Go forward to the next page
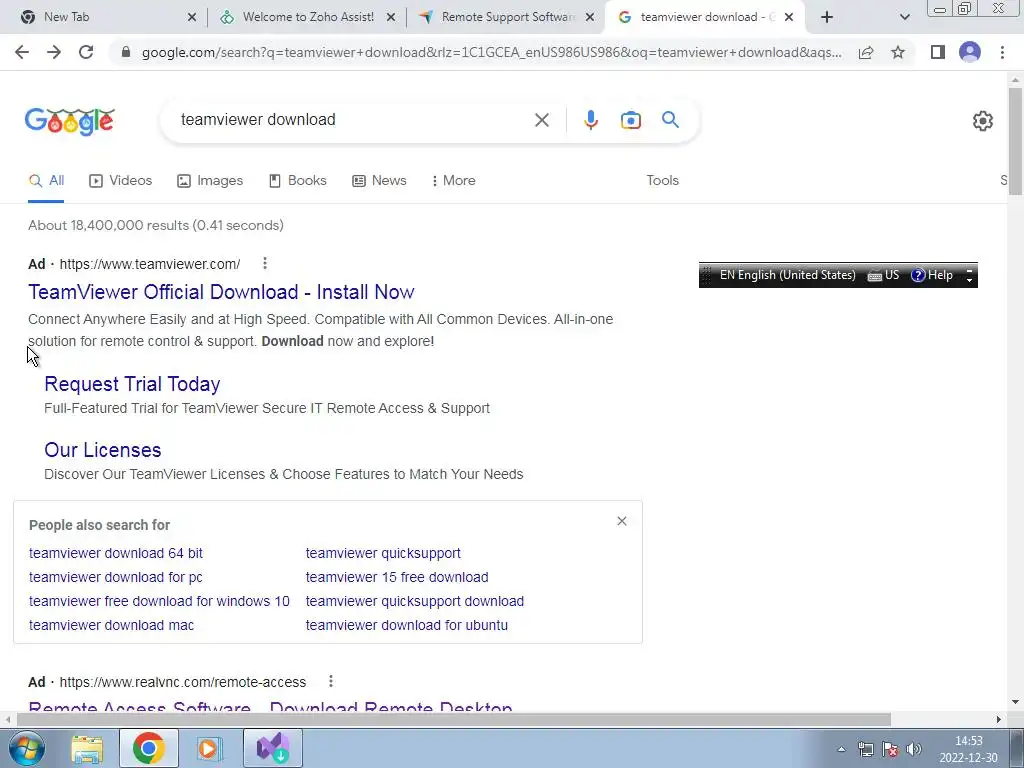Image resolution: width=1024 pixels, height=768 pixels. coord(54,52)
